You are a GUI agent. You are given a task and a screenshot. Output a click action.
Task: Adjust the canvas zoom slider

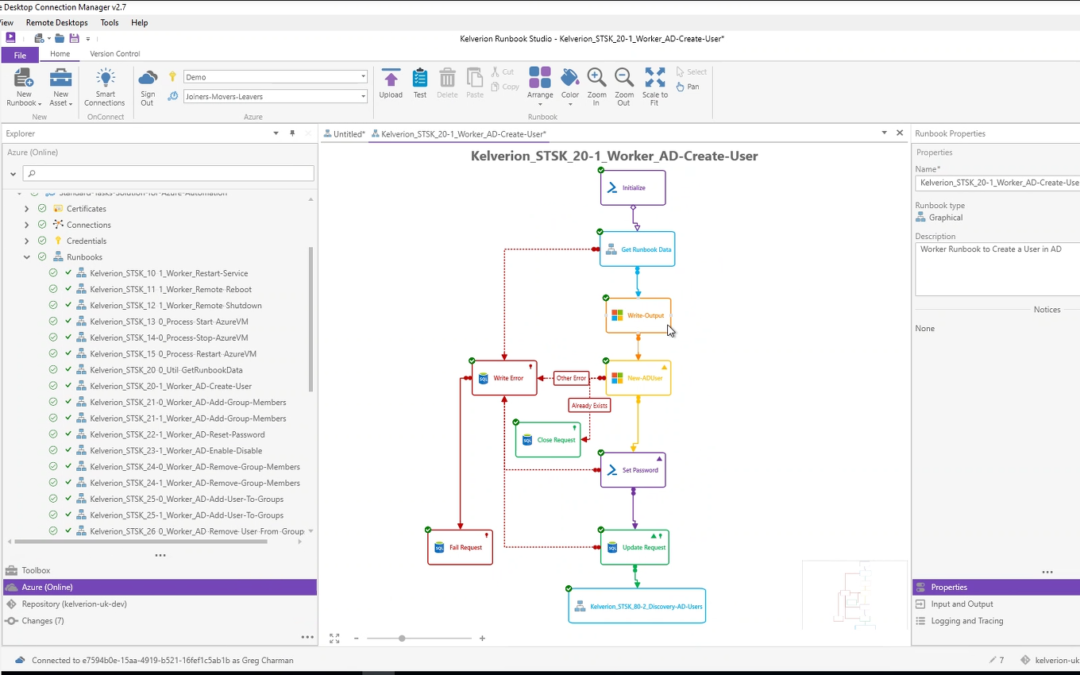pyautogui.click(x=402, y=638)
